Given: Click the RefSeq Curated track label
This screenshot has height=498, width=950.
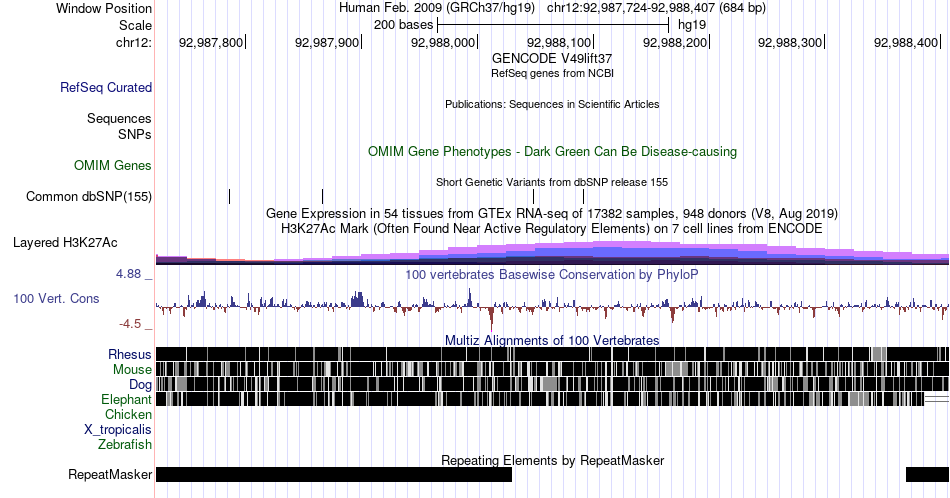Looking at the screenshot, I should (x=106, y=87).
